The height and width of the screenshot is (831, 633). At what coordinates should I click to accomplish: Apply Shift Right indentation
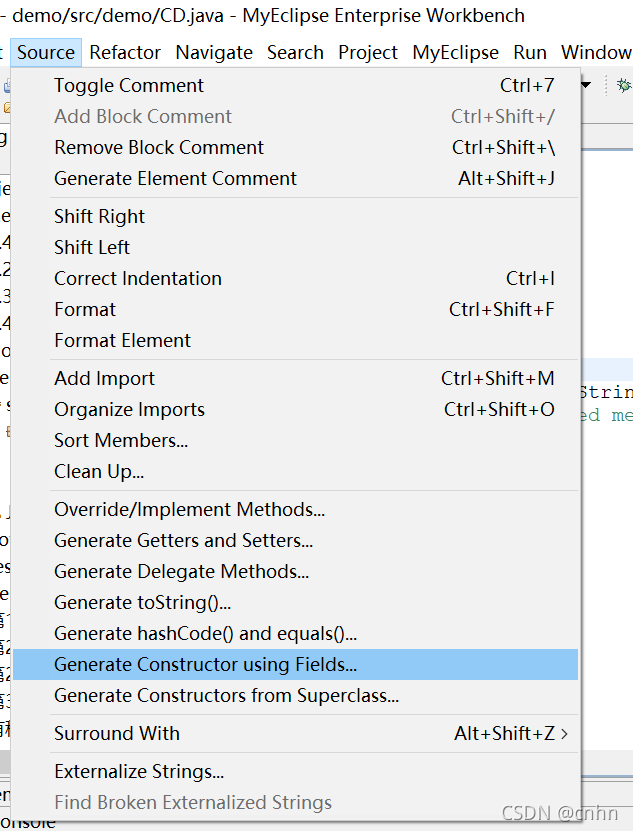tap(99, 216)
